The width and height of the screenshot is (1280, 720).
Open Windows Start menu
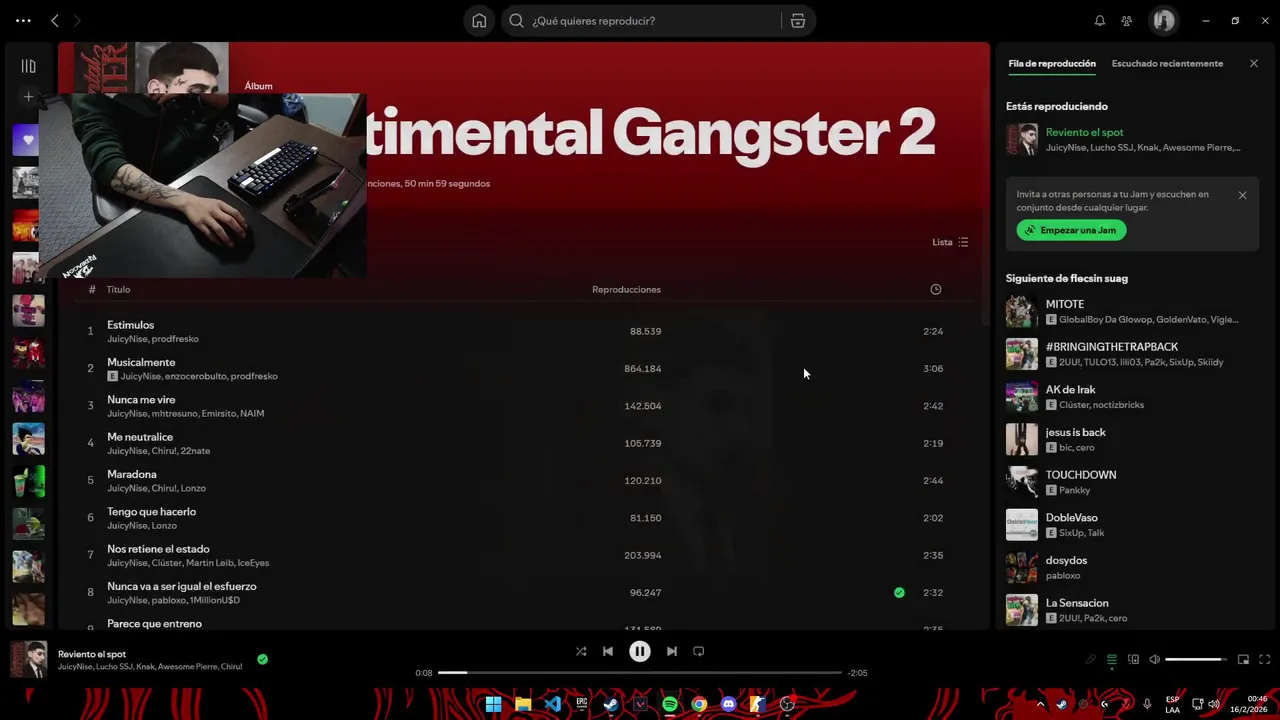pos(493,704)
